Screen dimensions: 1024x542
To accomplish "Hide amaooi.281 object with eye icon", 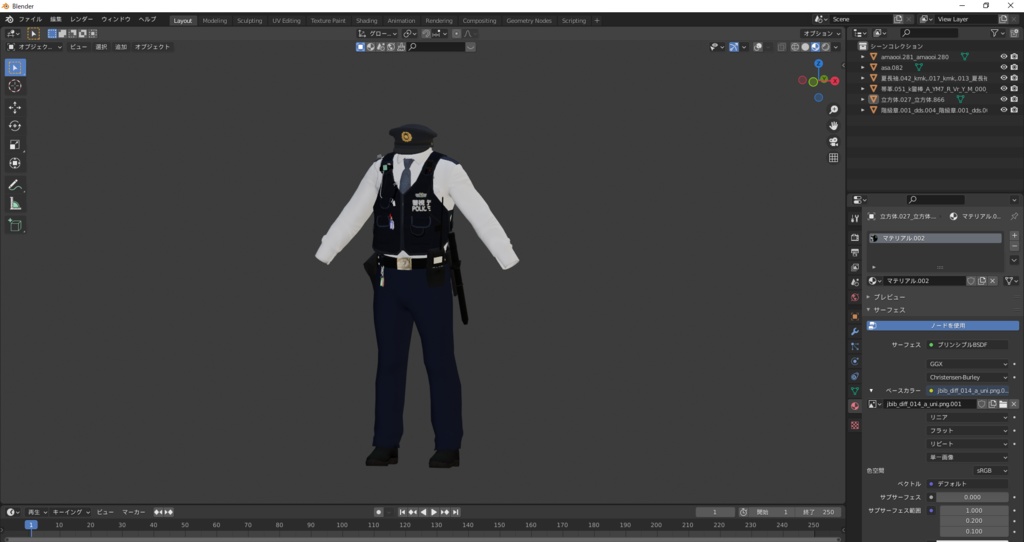I will [x=1004, y=57].
